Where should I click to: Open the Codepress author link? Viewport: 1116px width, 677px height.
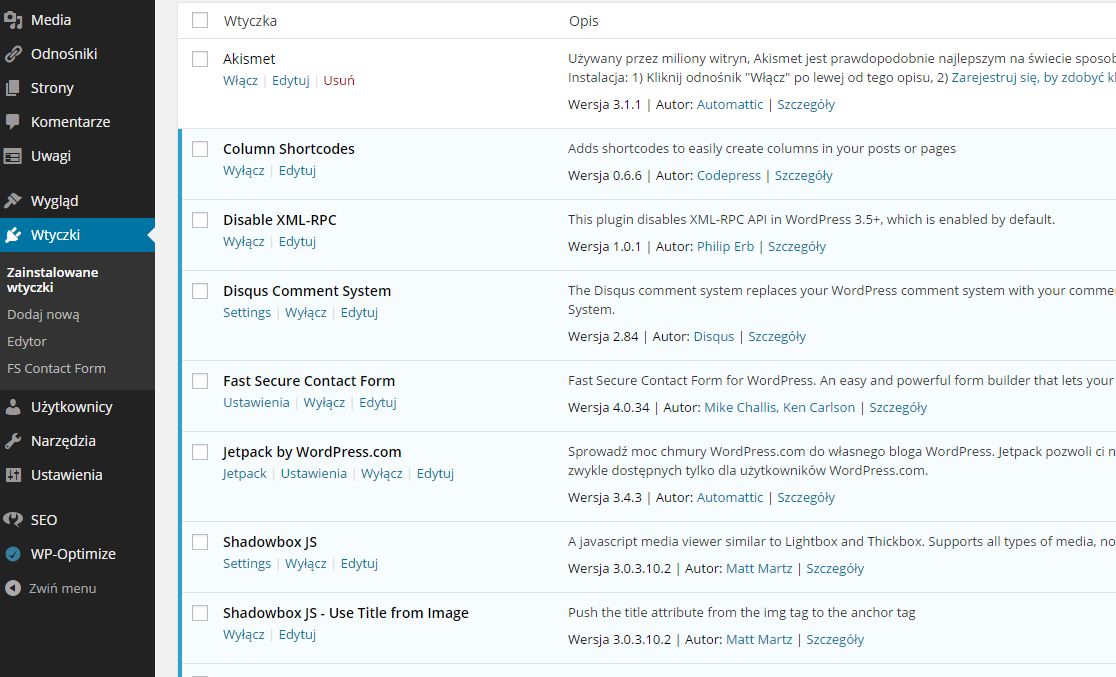click(x=729, y=176)
